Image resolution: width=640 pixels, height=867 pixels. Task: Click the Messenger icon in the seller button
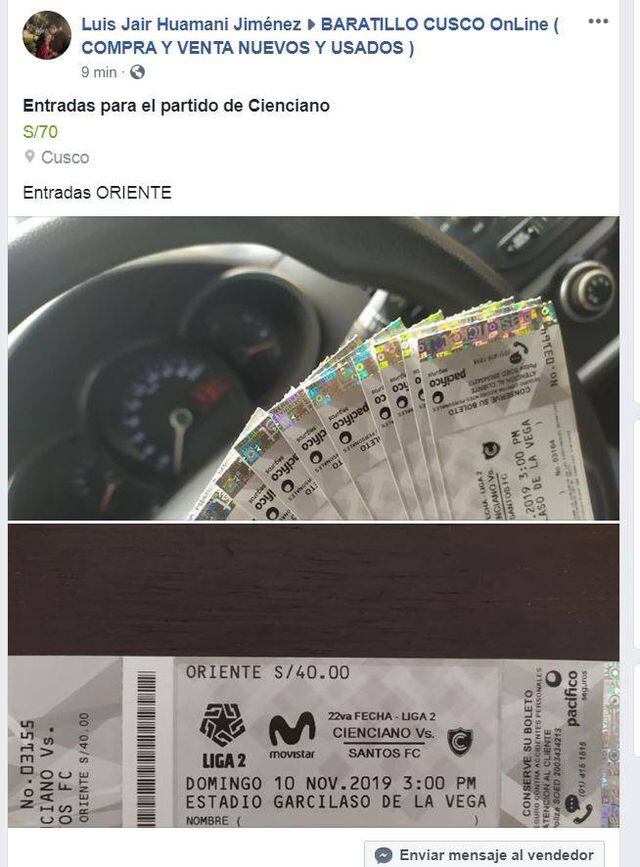[383, 855]
